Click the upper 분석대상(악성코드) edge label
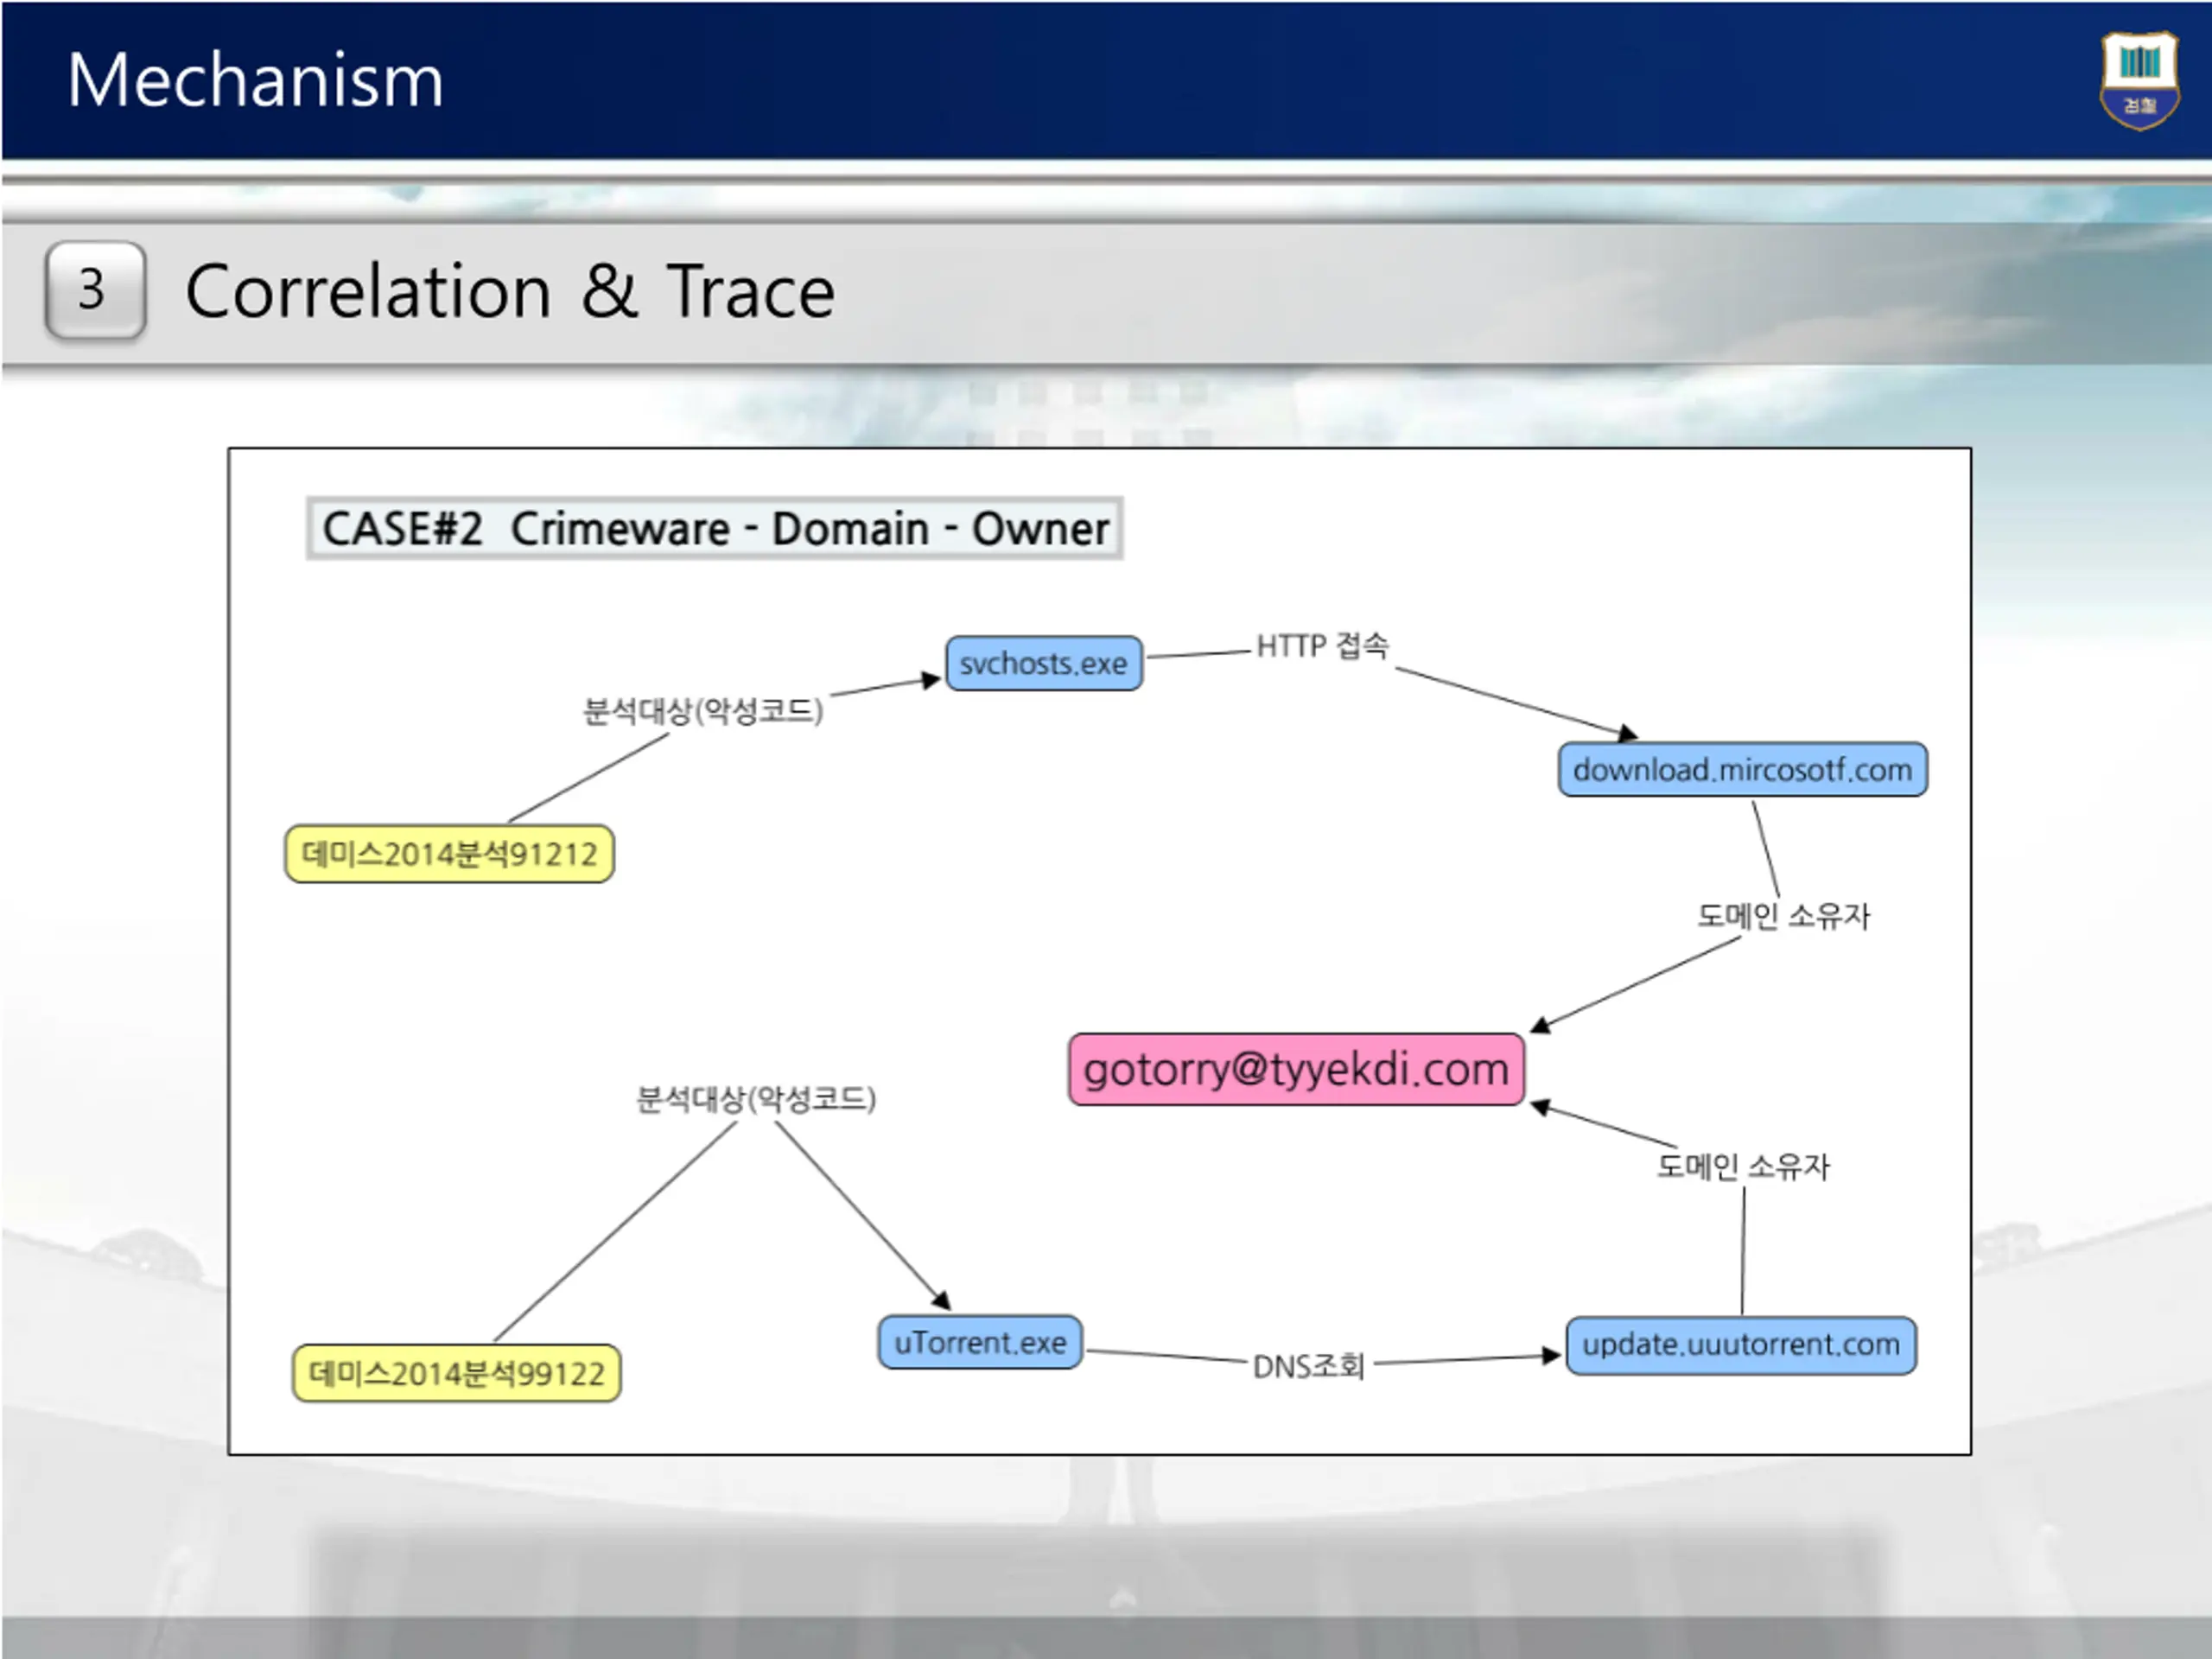The height and width of the screenshot is (1659, 2212). (703, 711)
